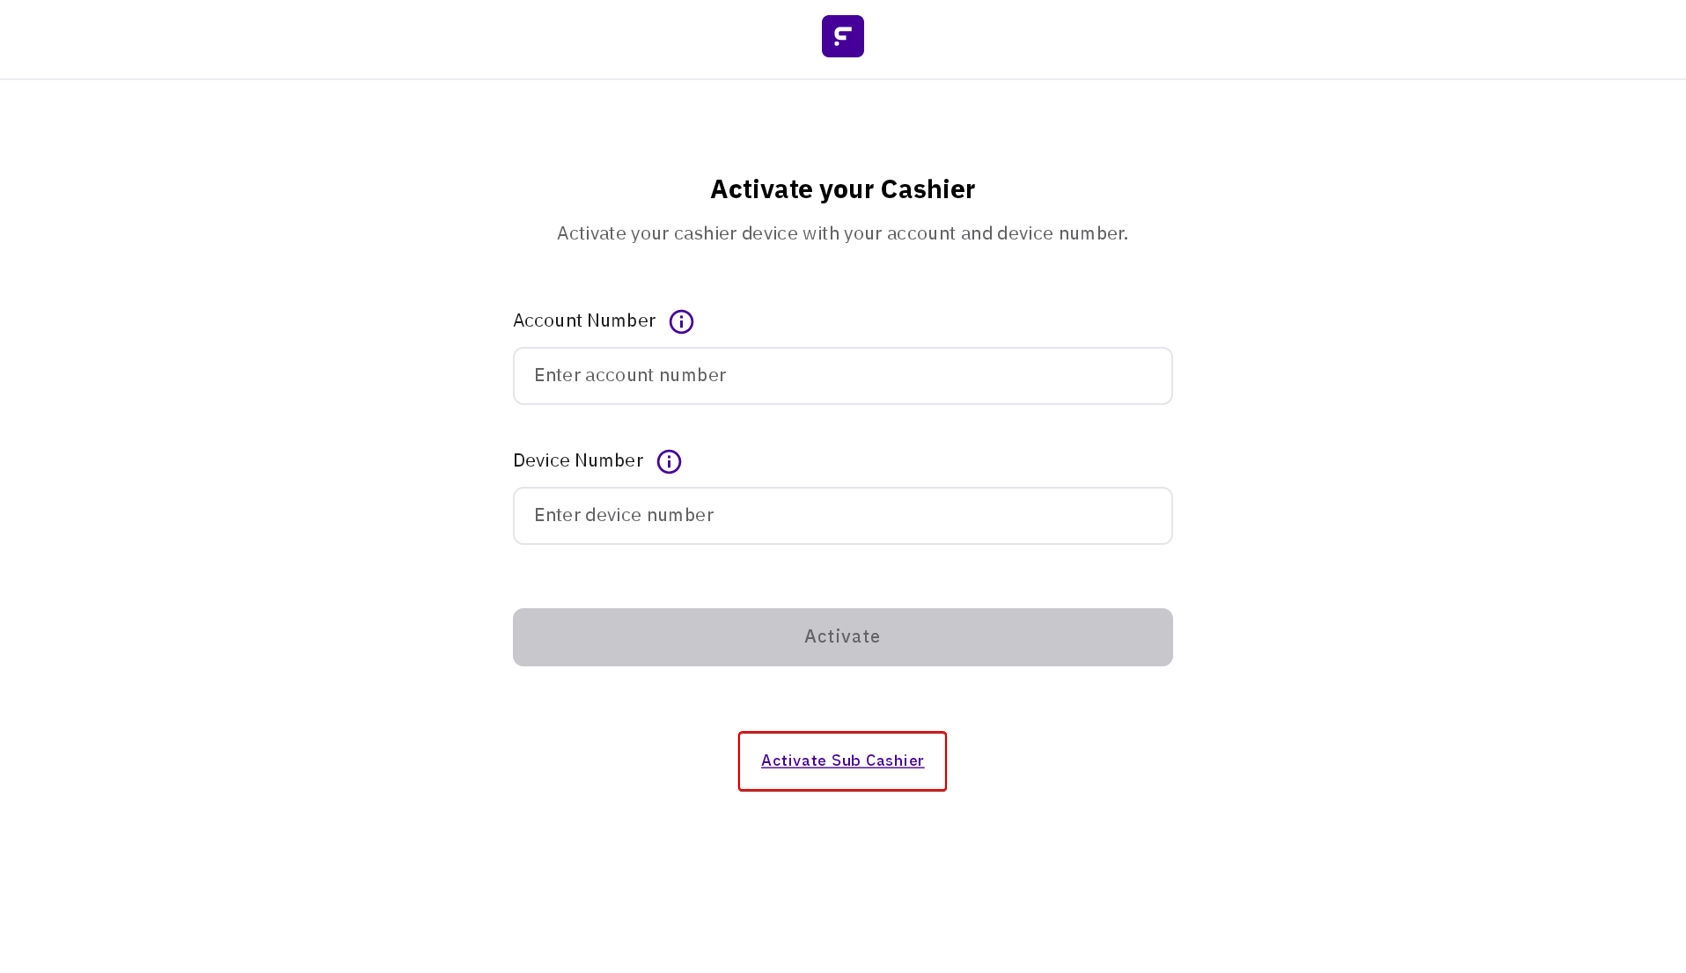Show help tooltip for Device Number
This screenshot has width=1686, height=973.
(669, 462)
